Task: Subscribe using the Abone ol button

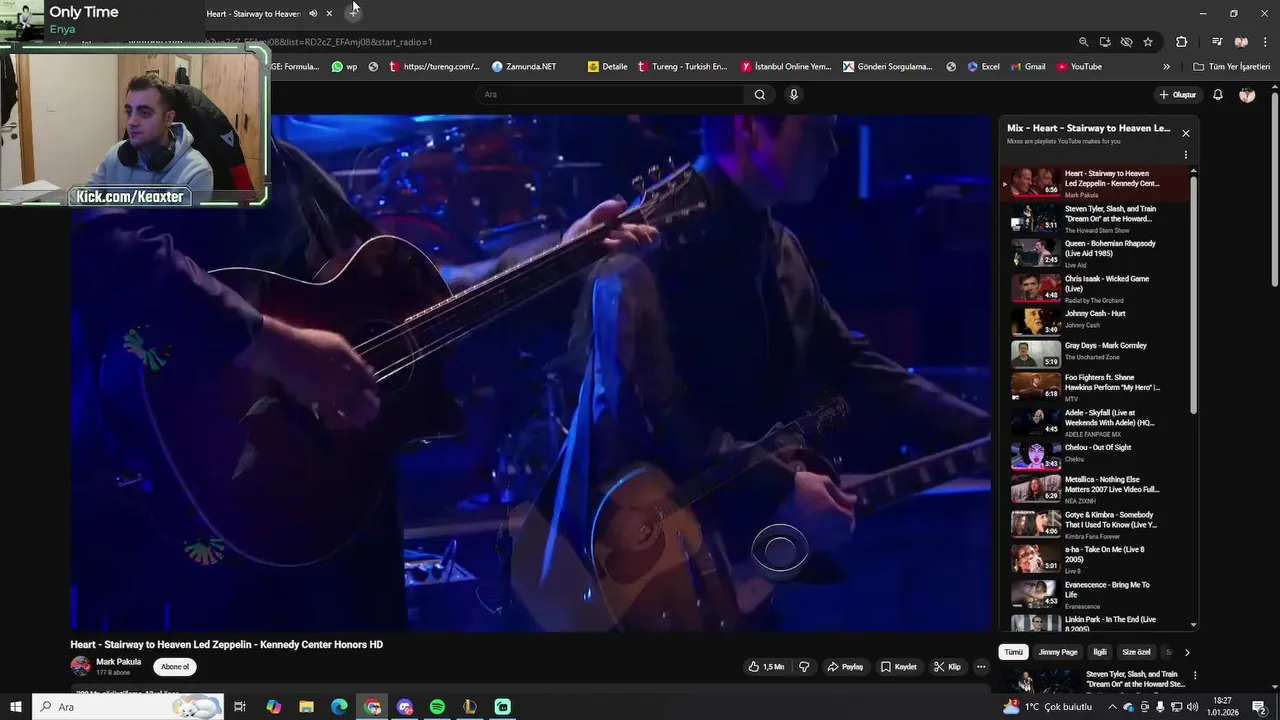Action: (x=175, y=667)
